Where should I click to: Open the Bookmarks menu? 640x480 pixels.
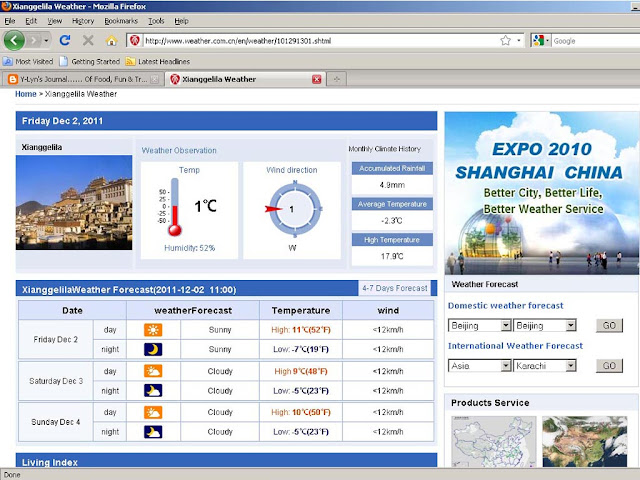(121, 21)
